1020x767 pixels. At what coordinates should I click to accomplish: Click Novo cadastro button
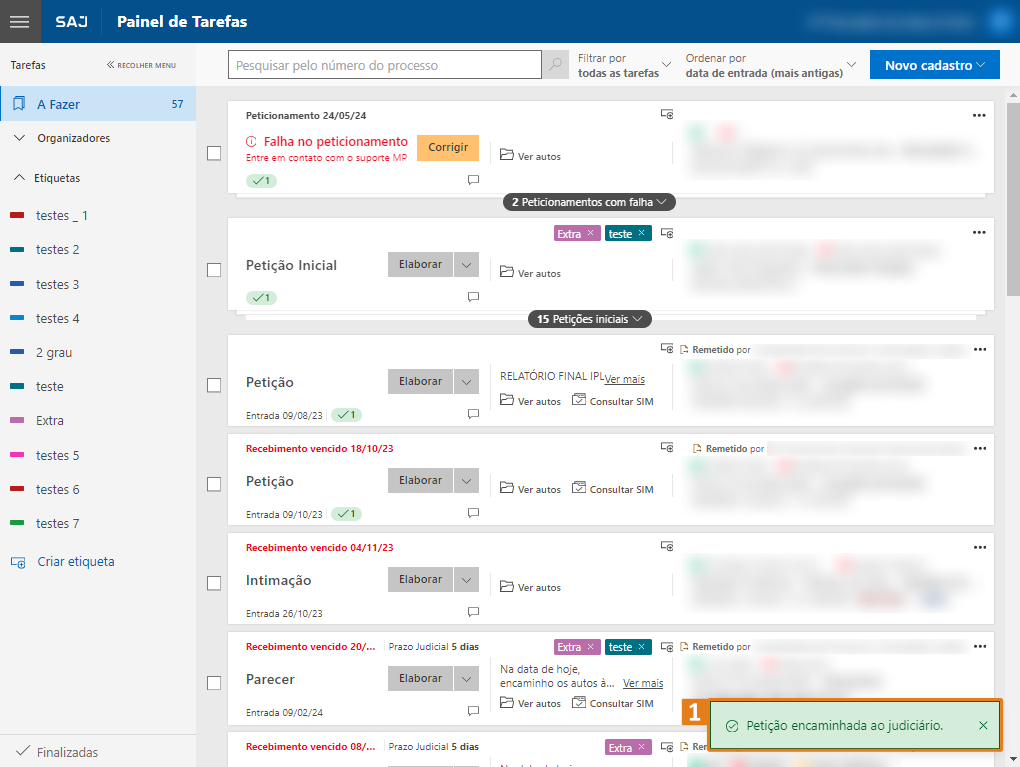[x=934, y=65]
